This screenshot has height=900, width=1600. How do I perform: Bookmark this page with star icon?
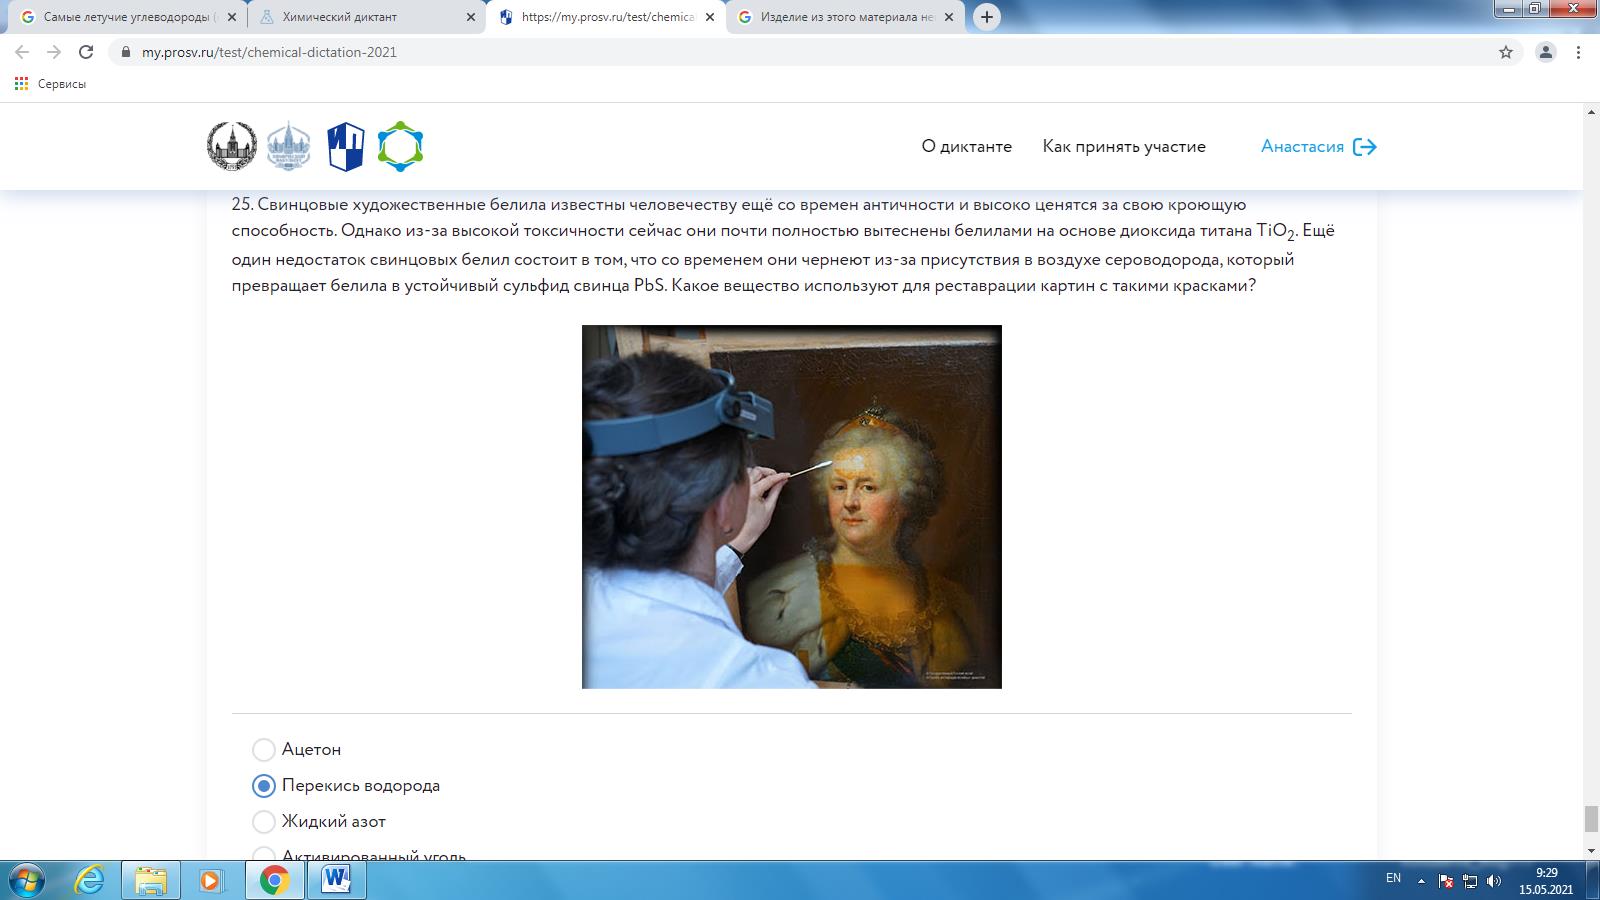point(1506,52)
